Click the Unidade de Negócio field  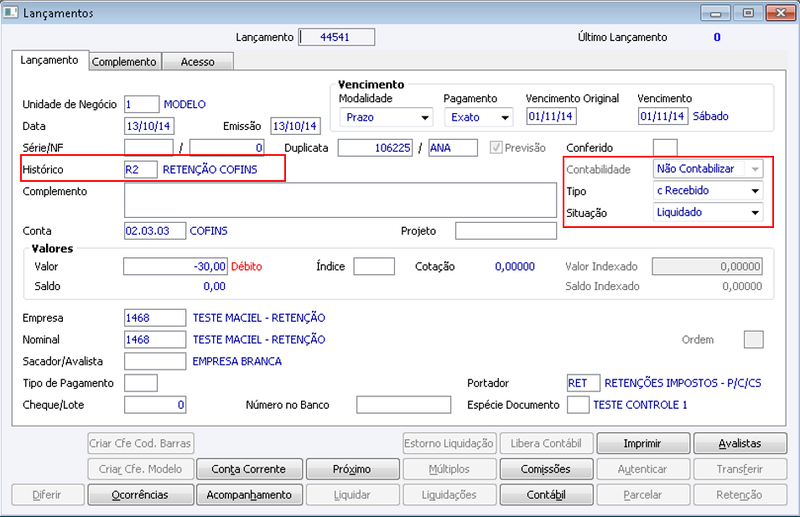[142, 105]
